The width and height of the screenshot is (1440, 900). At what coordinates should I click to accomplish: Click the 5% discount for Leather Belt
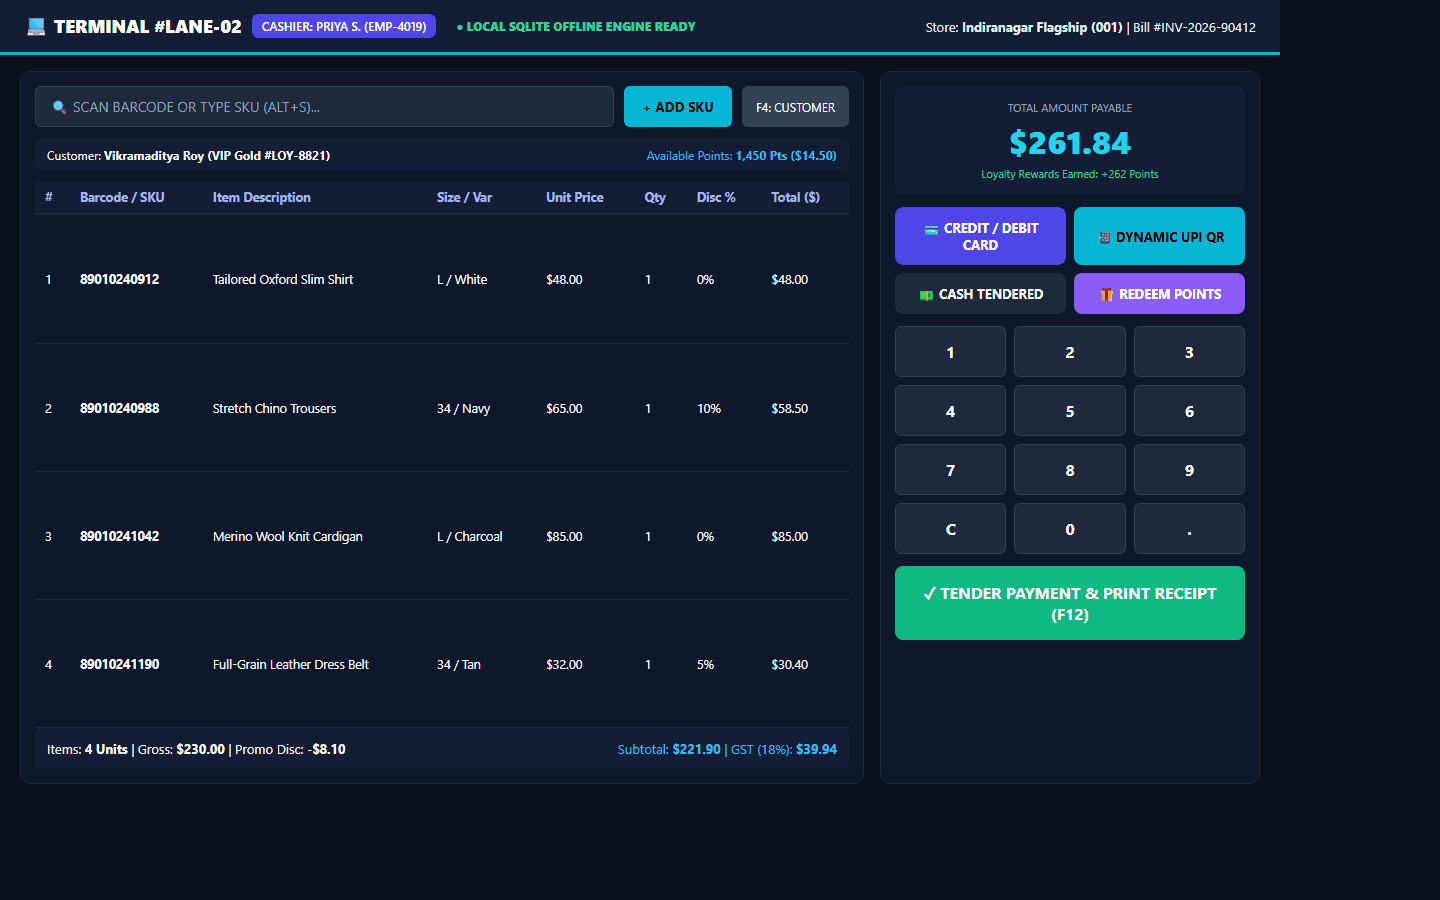705,665
